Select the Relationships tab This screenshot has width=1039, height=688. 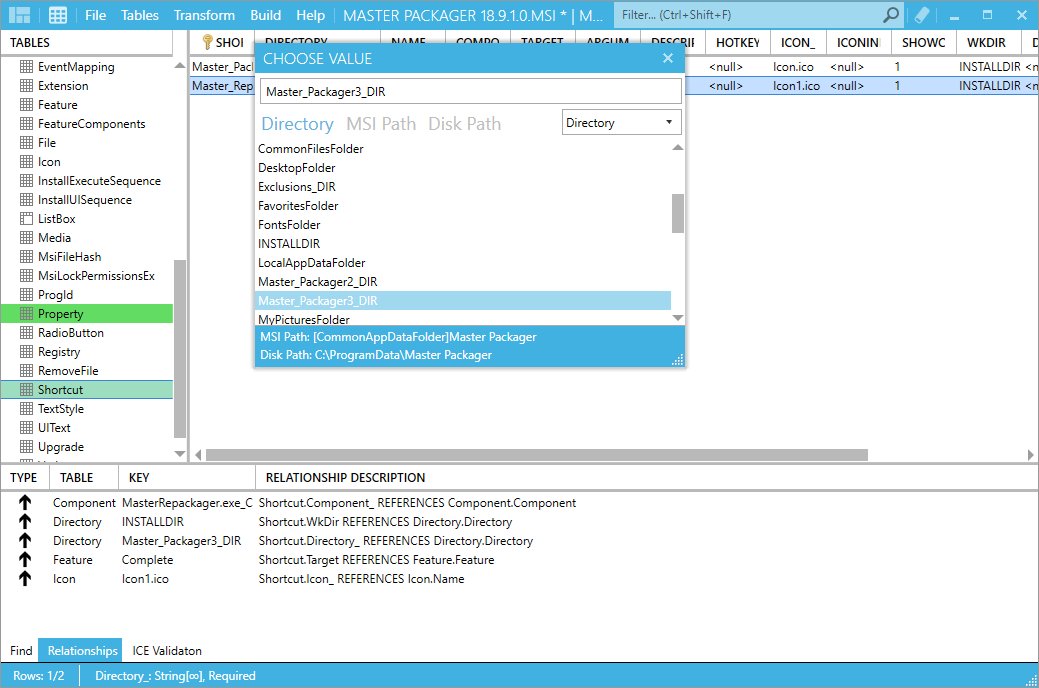click(x=82, y=650)
